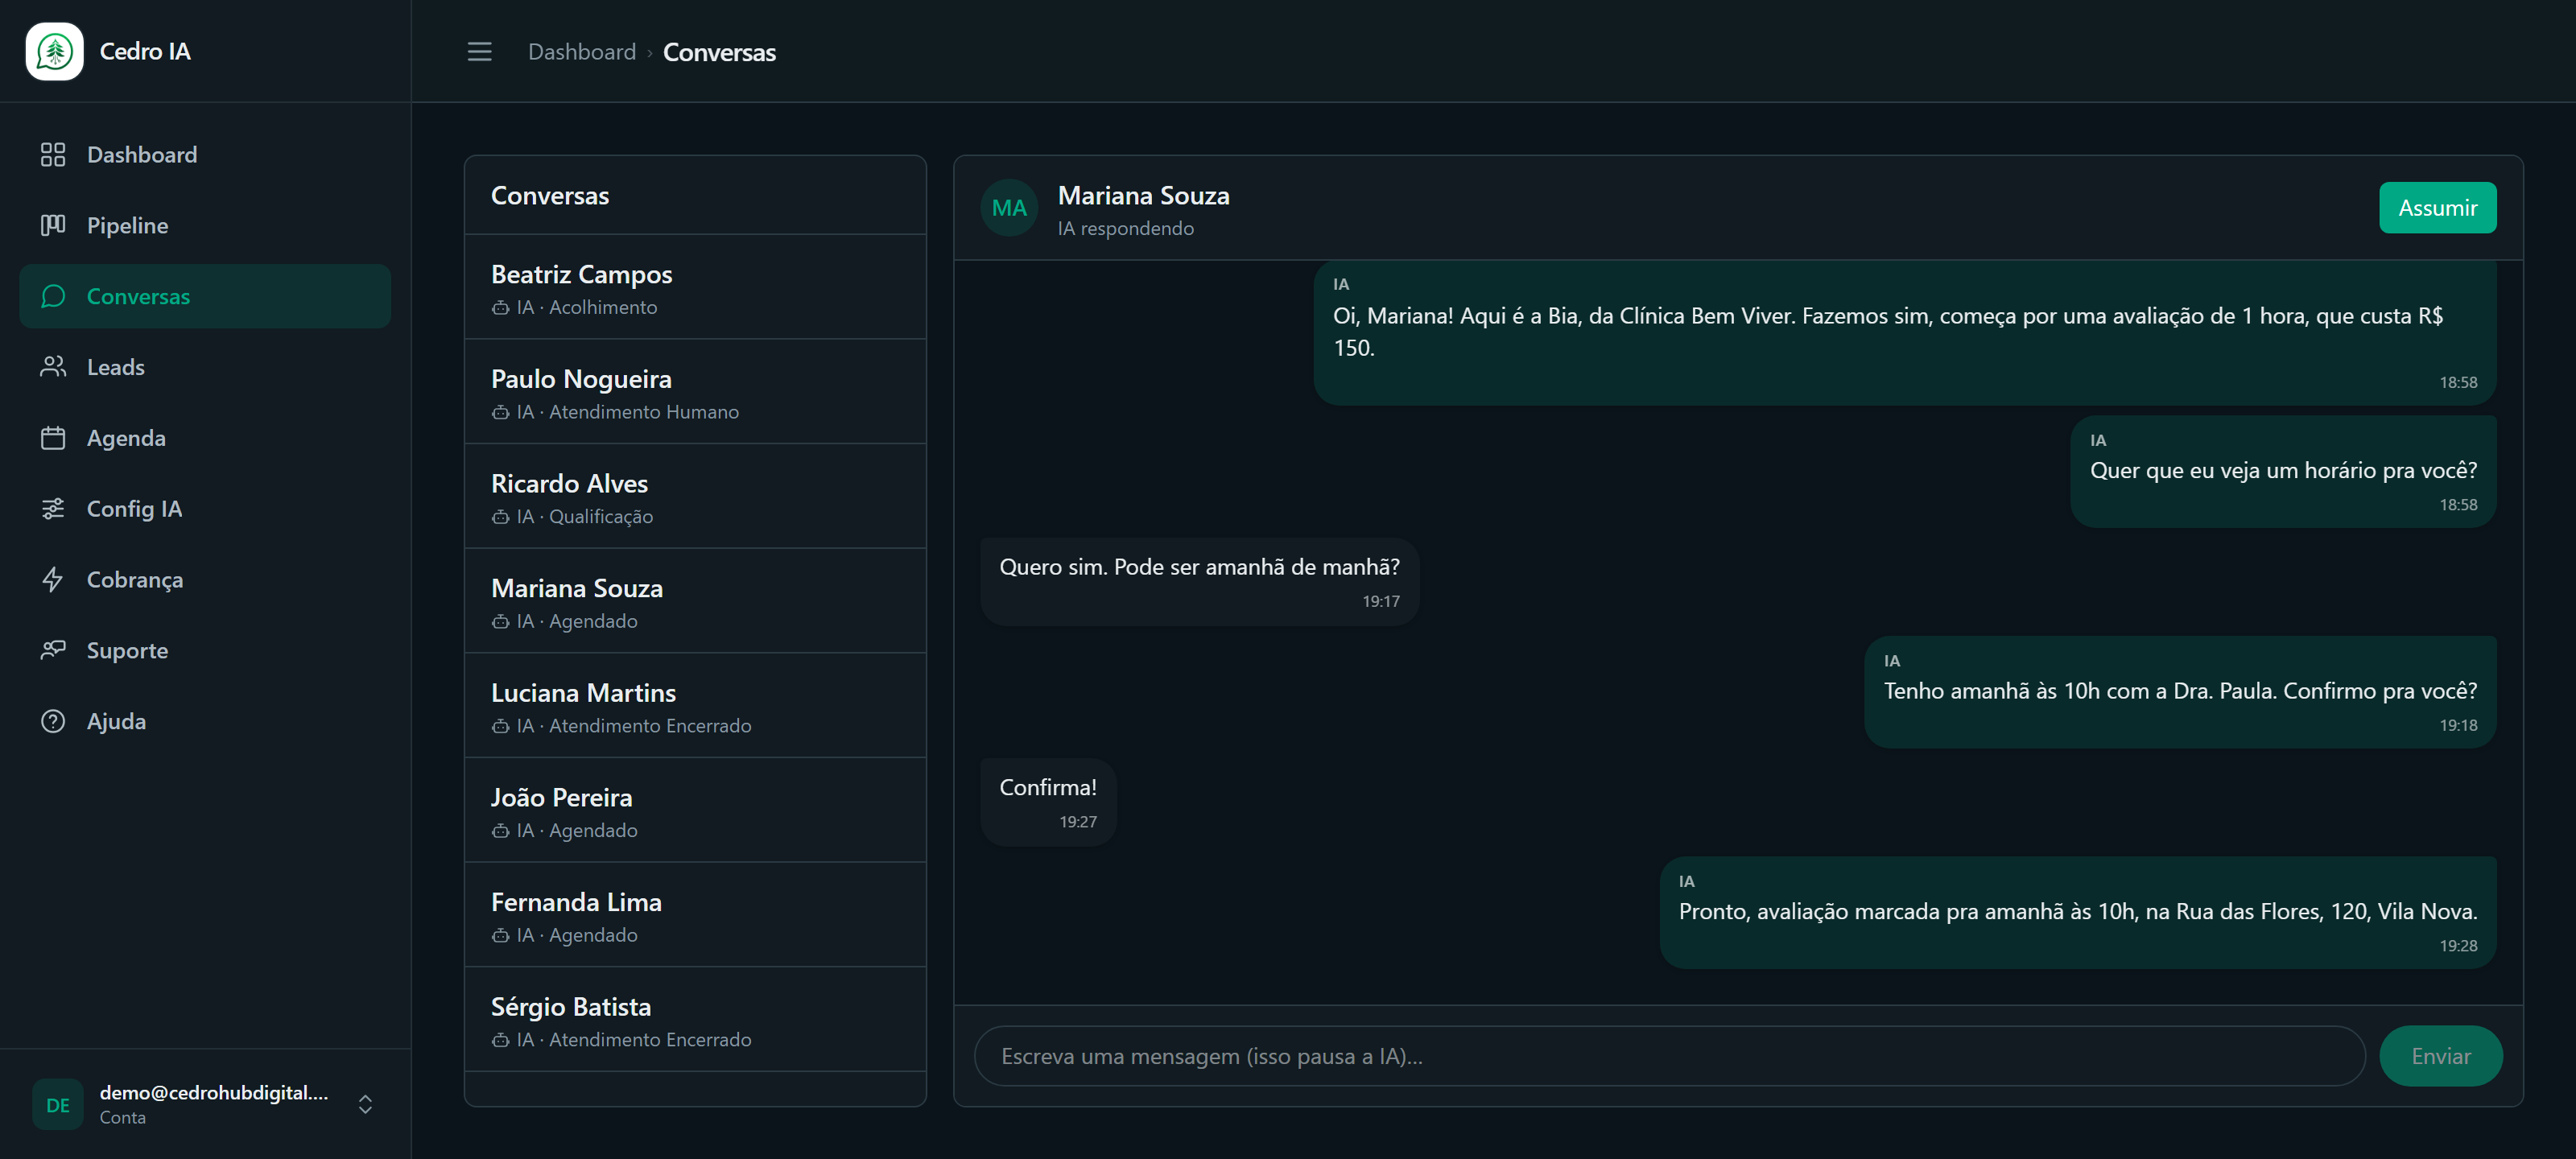Open João Pereira conversation
The image size is (2576, 1159).
[695, 811]
